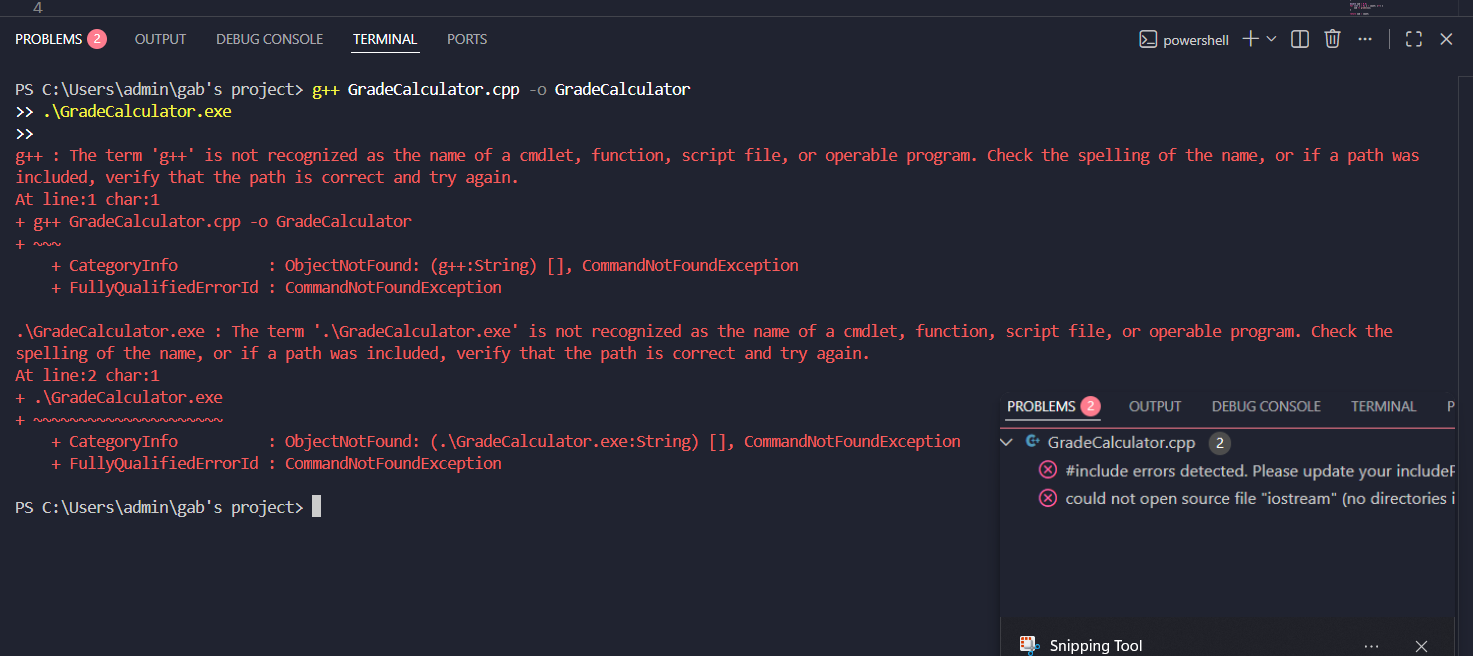Switch to OUTPUT in the lower-right overlay panel
The width and height of the screenshot is (1473, 656).
click(1155, 407)
